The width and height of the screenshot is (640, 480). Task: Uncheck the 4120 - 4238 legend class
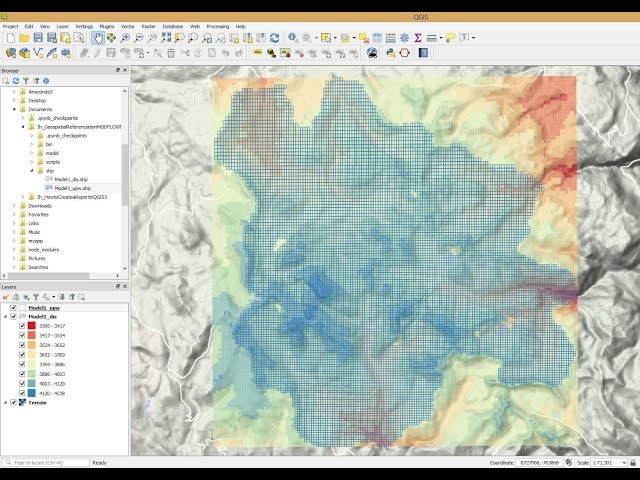22,393
